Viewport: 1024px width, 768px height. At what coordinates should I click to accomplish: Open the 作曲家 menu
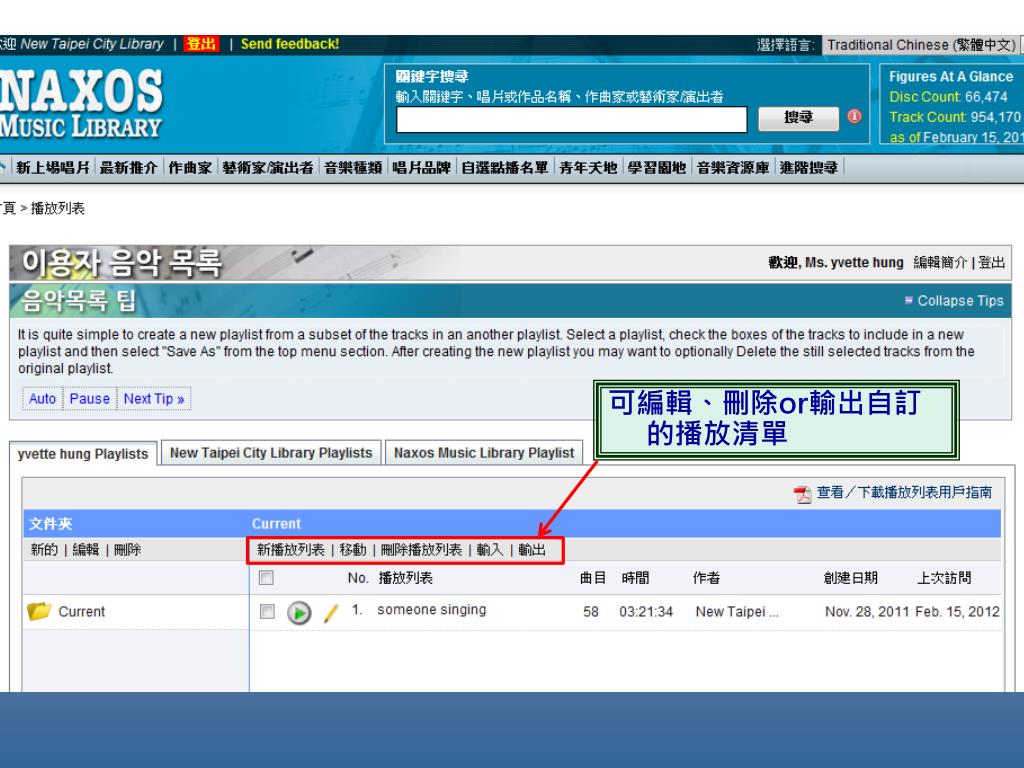click(190, 168)
